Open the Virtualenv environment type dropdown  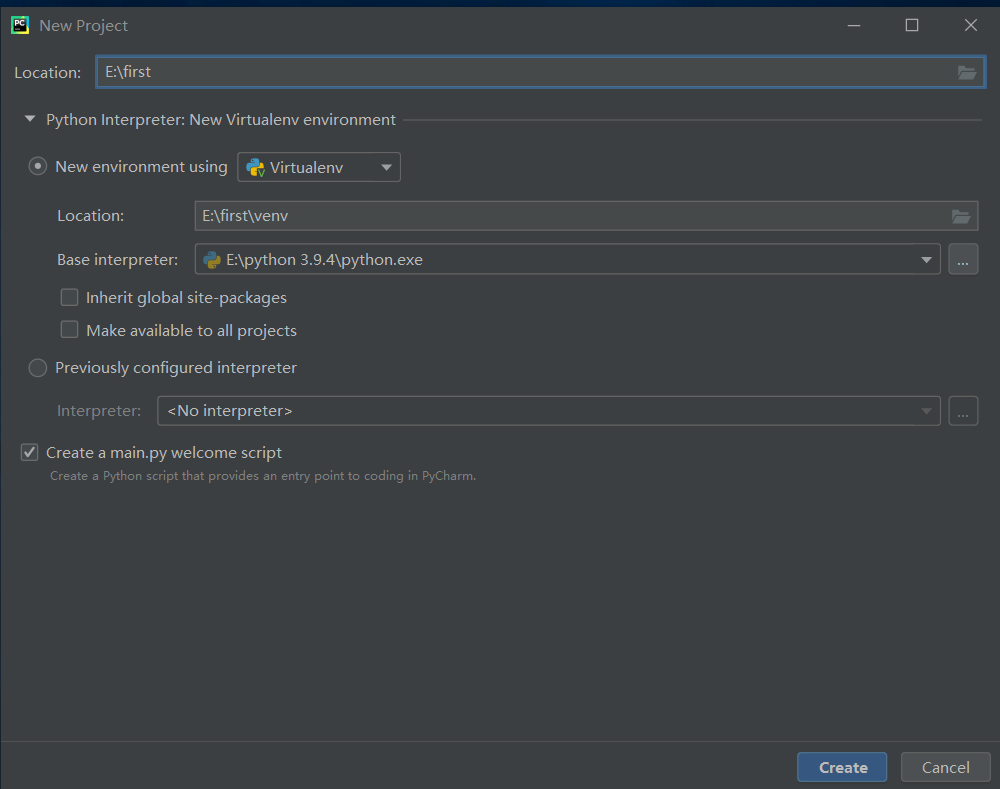point(319,167)
